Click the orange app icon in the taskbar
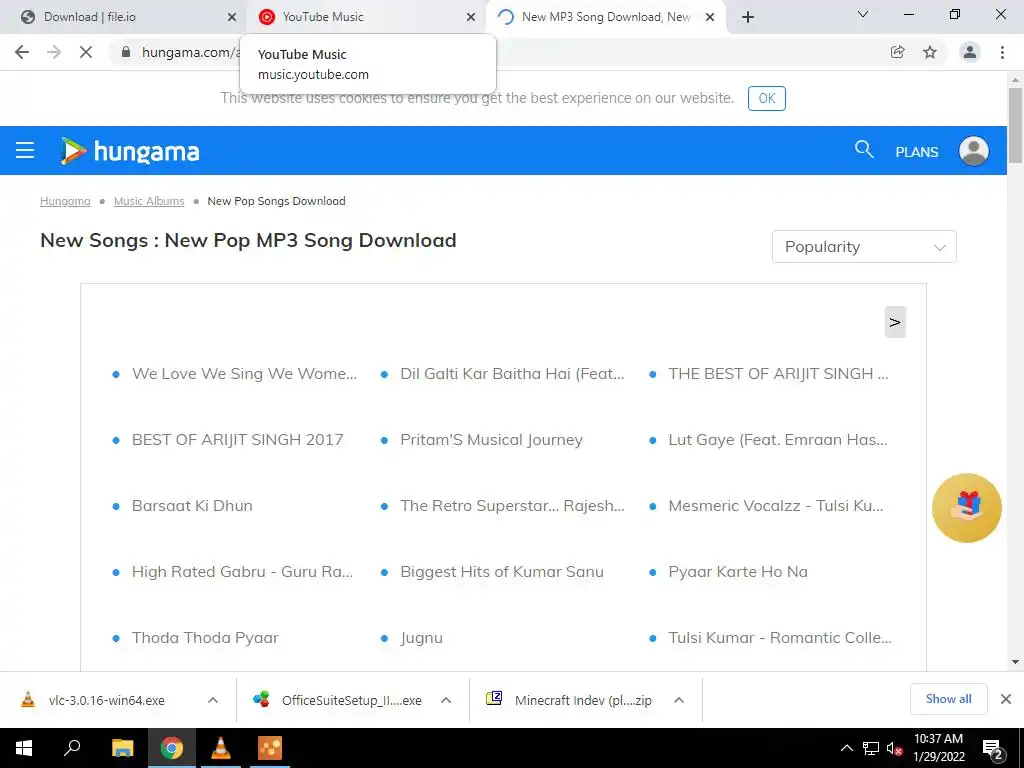Screen dimensions: 1024x768 point(270,748)
